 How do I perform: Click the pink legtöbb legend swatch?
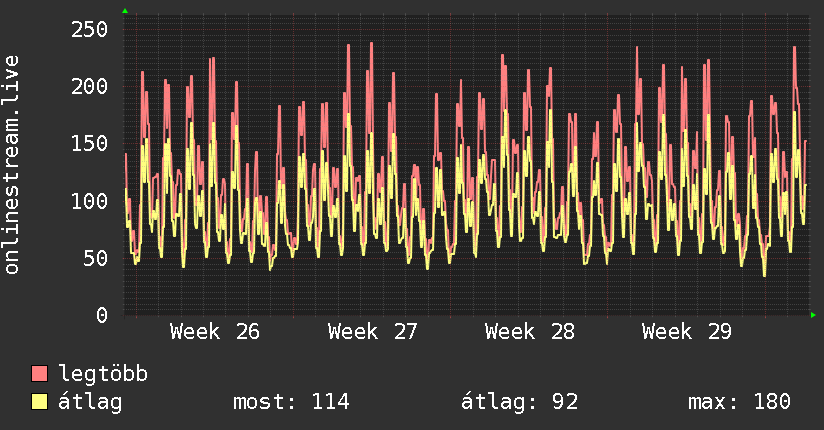[39, 373]
